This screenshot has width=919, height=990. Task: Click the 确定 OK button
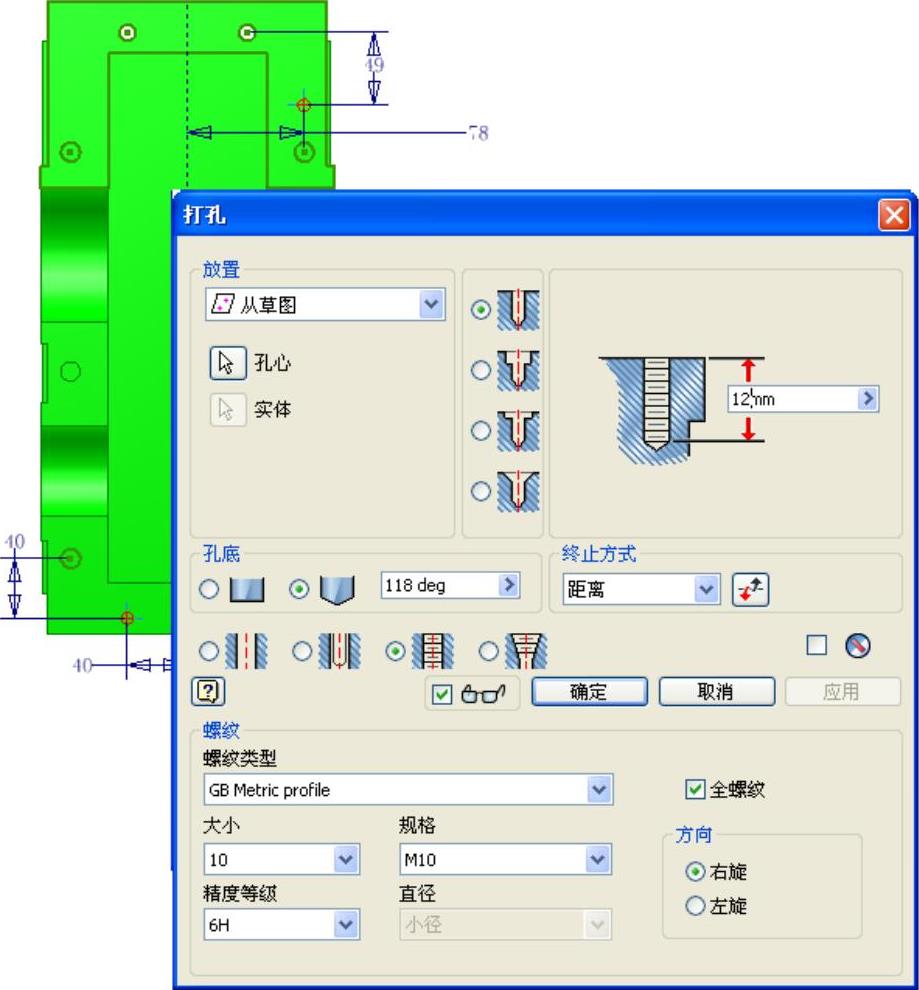click(590, 692)
